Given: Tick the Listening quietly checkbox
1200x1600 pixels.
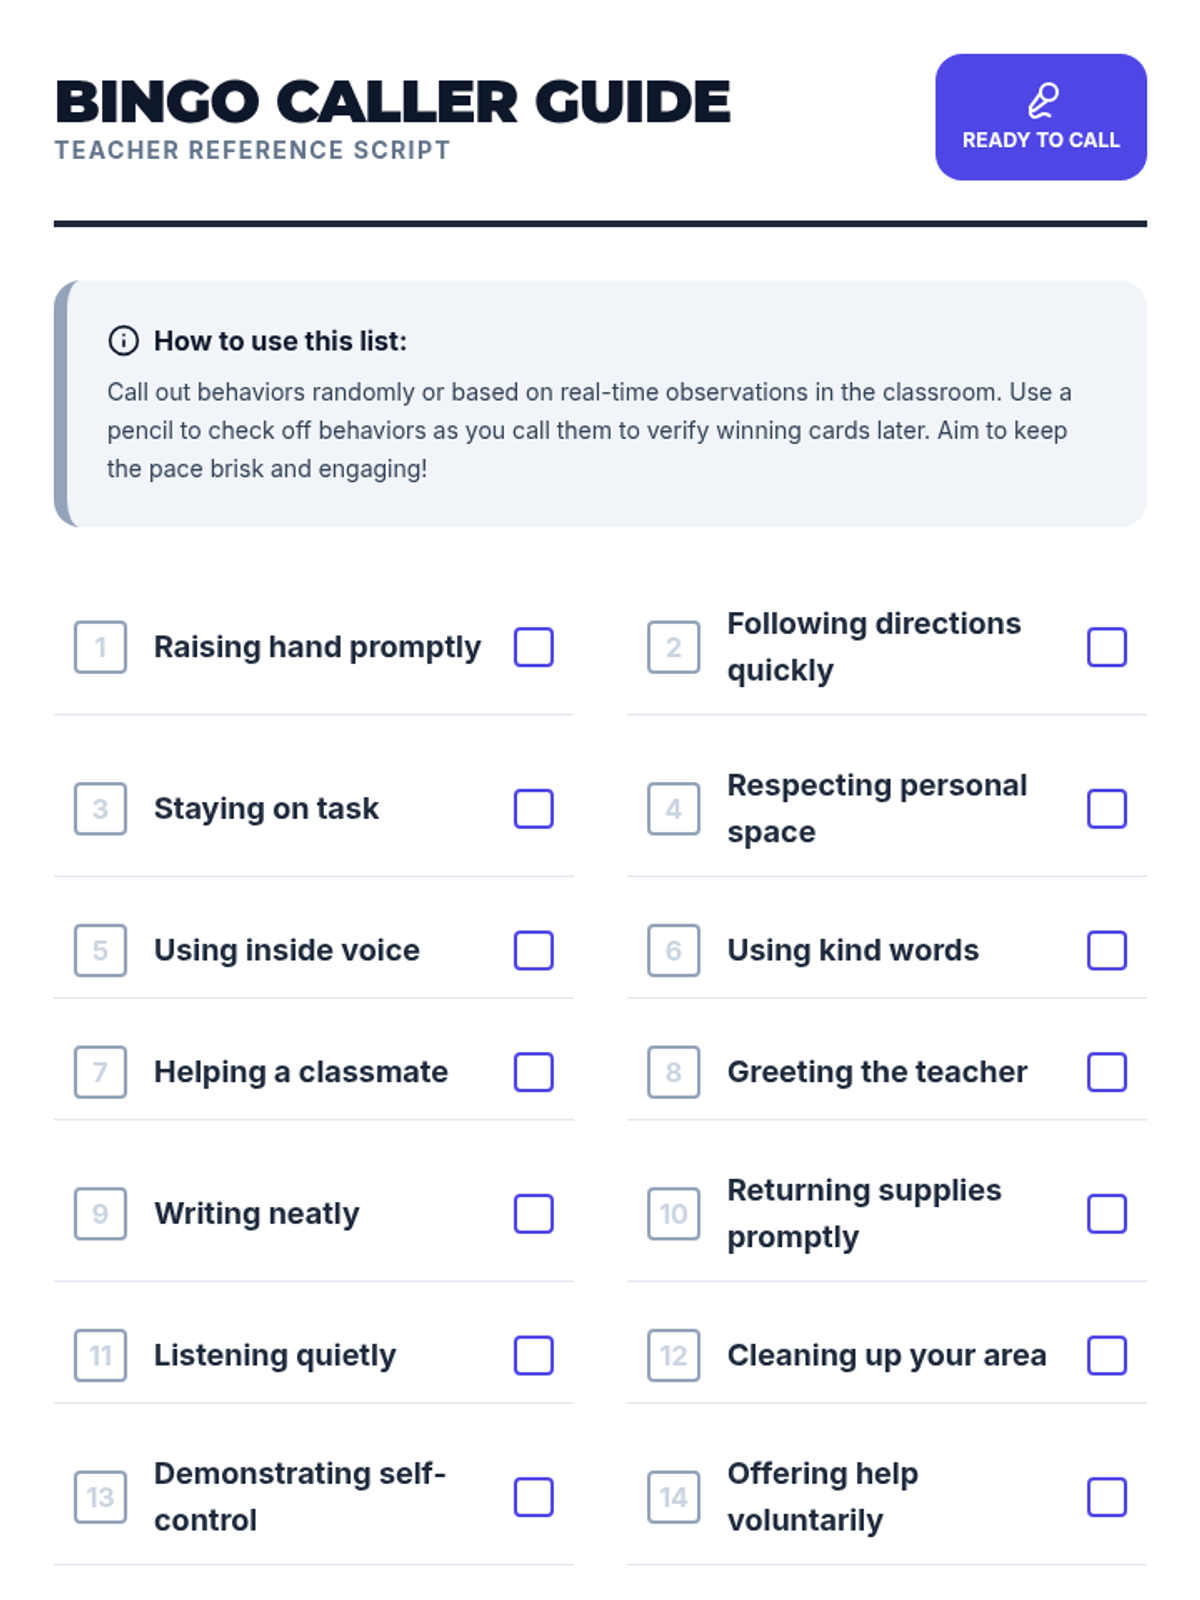Looking at the screenshot, I should [534, 1355].
